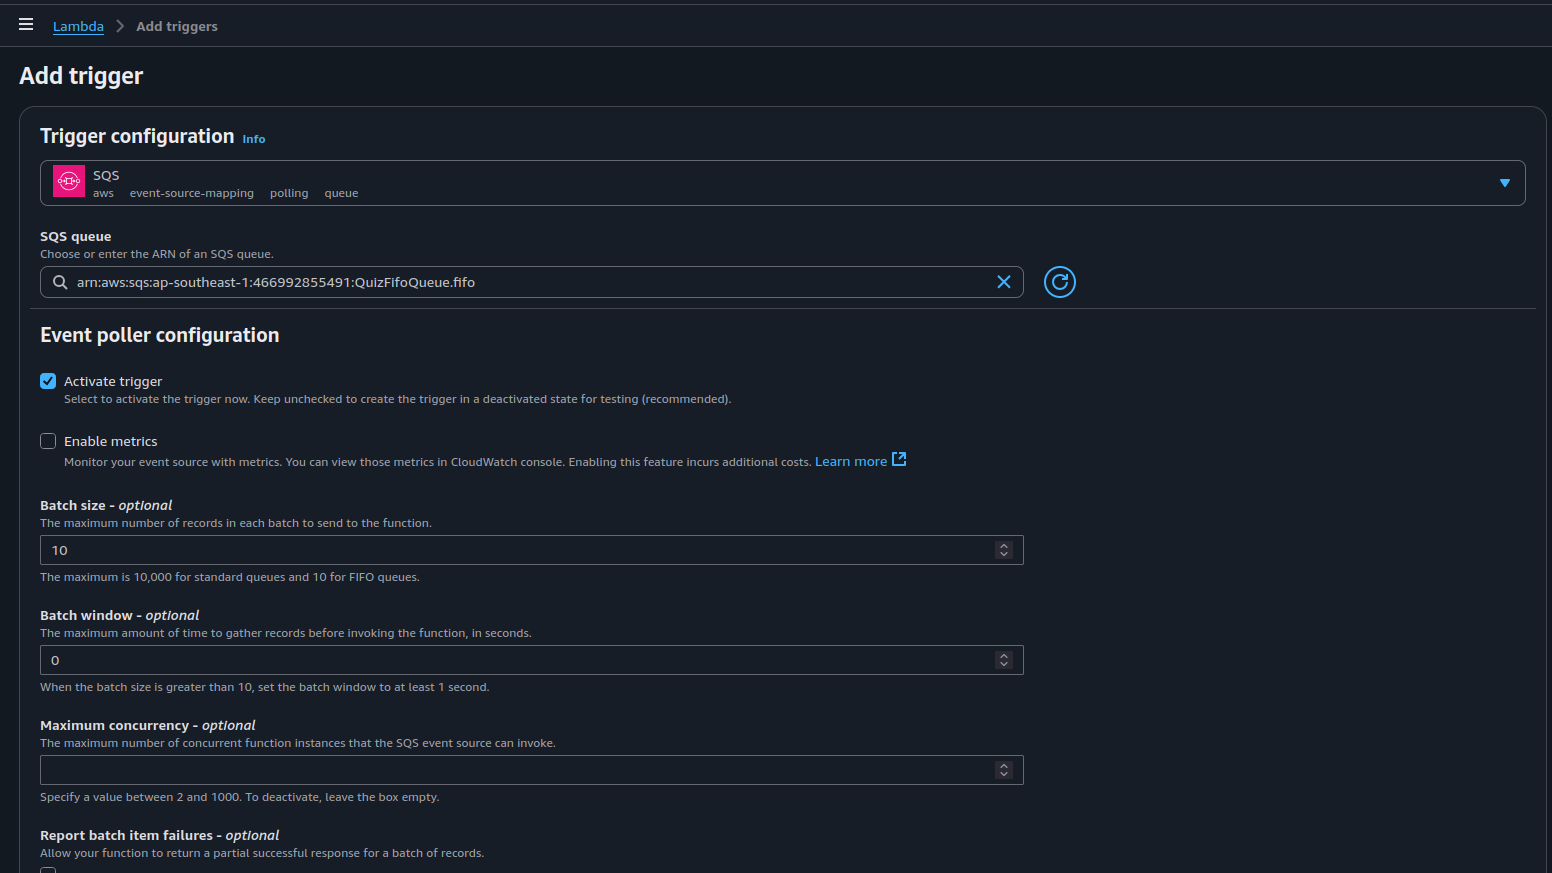The width and height of the screenshot is (1552, 873).
Task: Expand the trigger source dropdown arrow
Action: click(x=1504, y=183)
